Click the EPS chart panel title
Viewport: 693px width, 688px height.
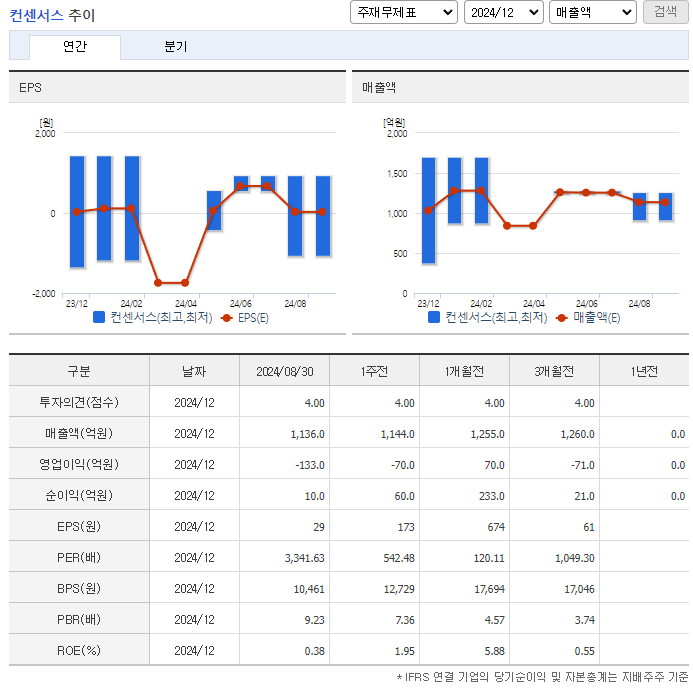click(30, 87)
